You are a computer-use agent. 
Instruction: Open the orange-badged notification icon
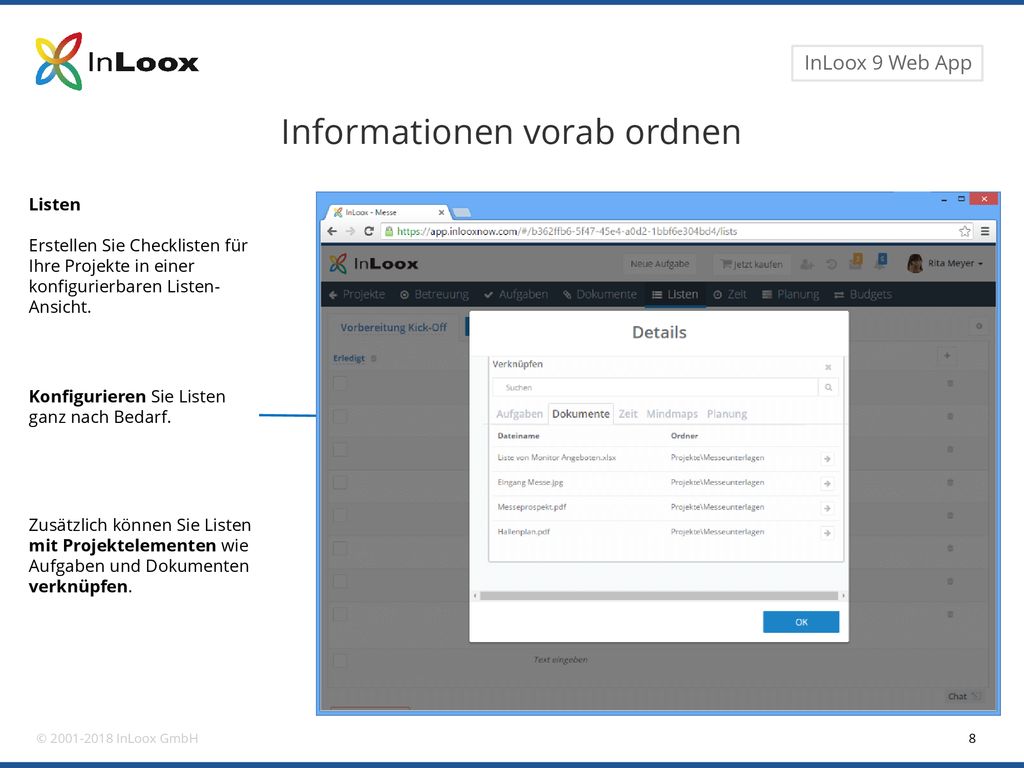(856, 262)
